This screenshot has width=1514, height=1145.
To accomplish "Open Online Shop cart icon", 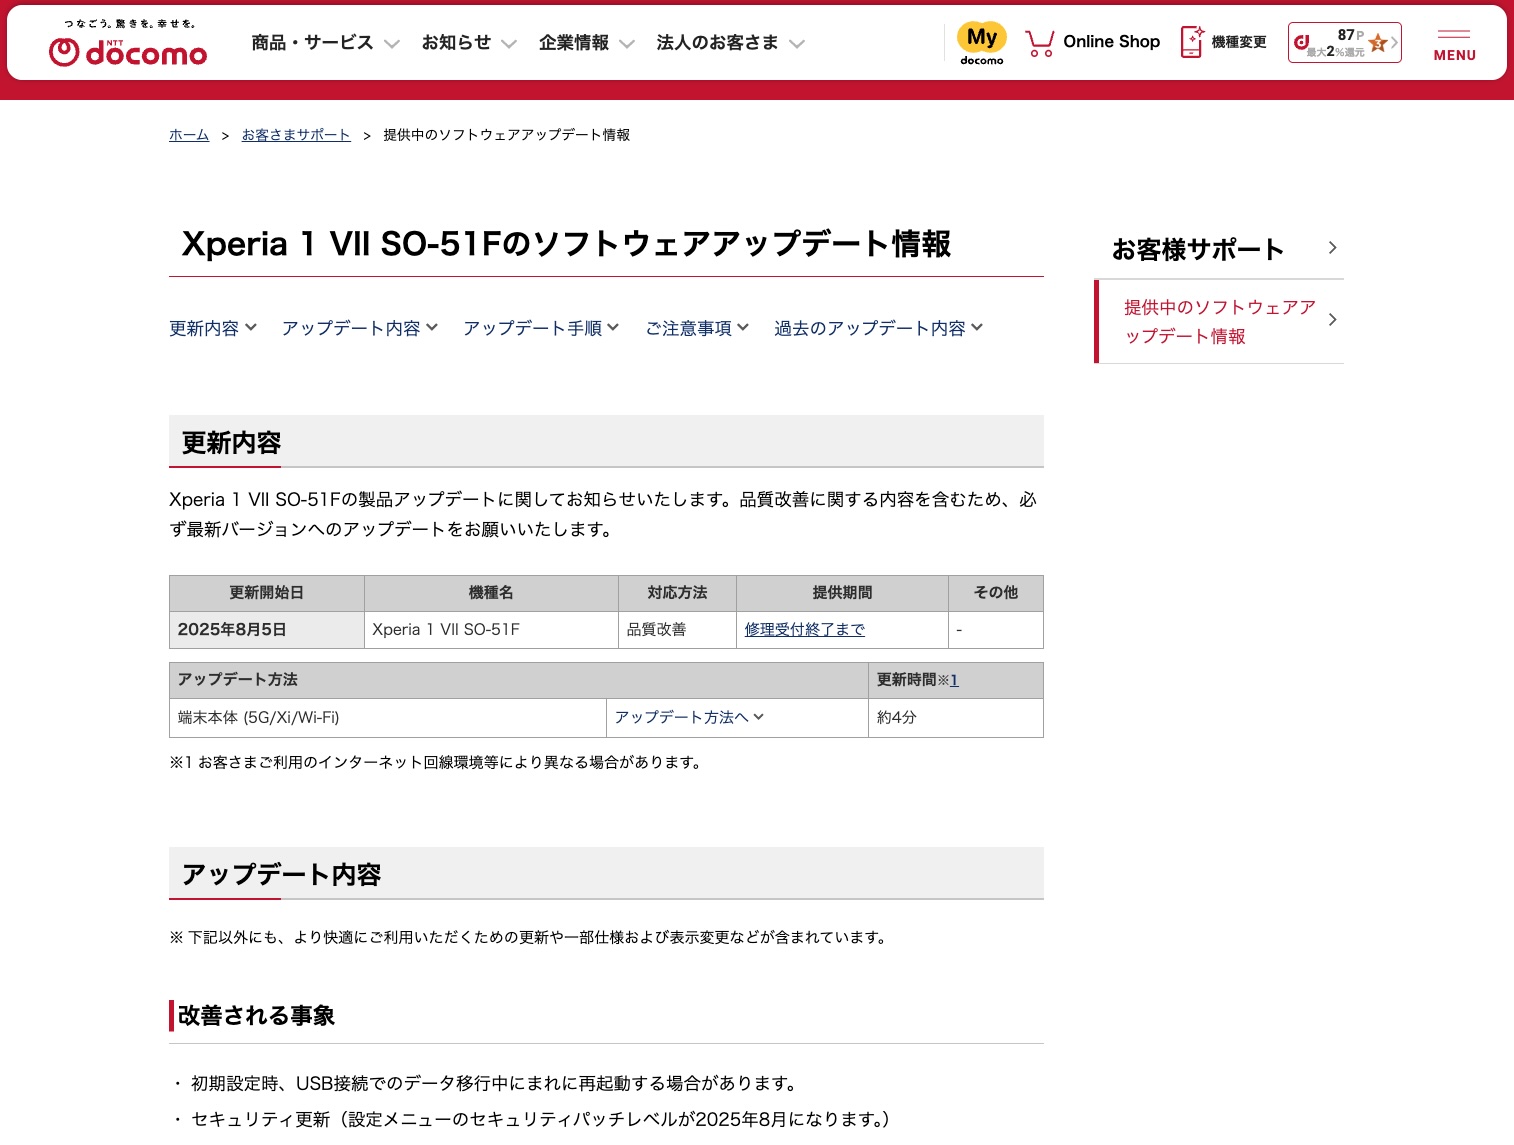I will pos(1039,42).
